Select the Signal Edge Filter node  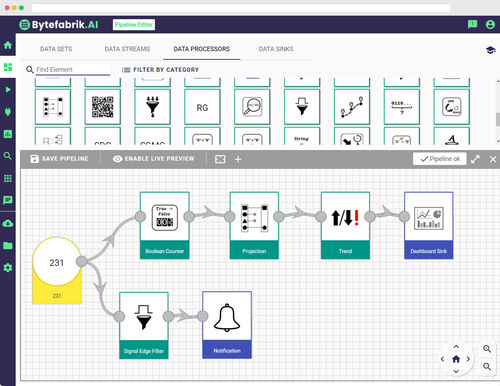144,325
